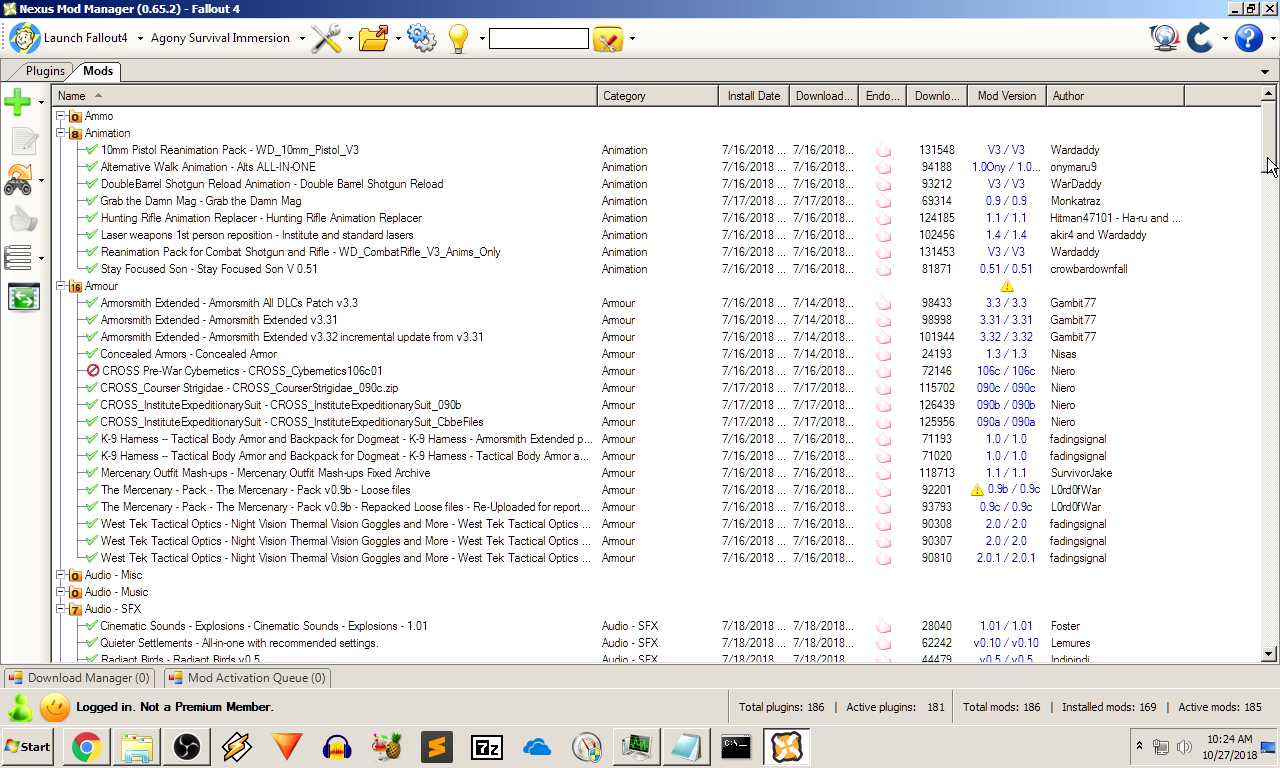Click the yellow smiley face status icon
Viewport: 1280px width, 768px height.
point(55,707)
